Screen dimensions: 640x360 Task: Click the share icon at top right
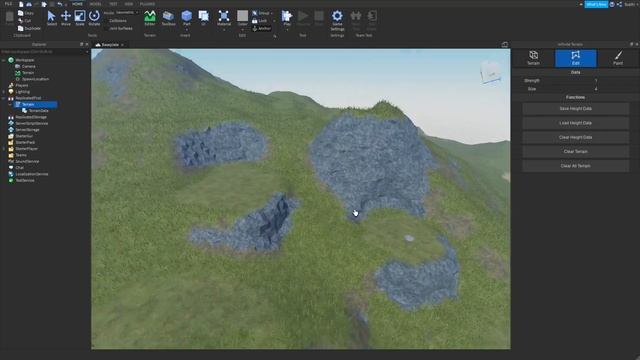point(619,4)
